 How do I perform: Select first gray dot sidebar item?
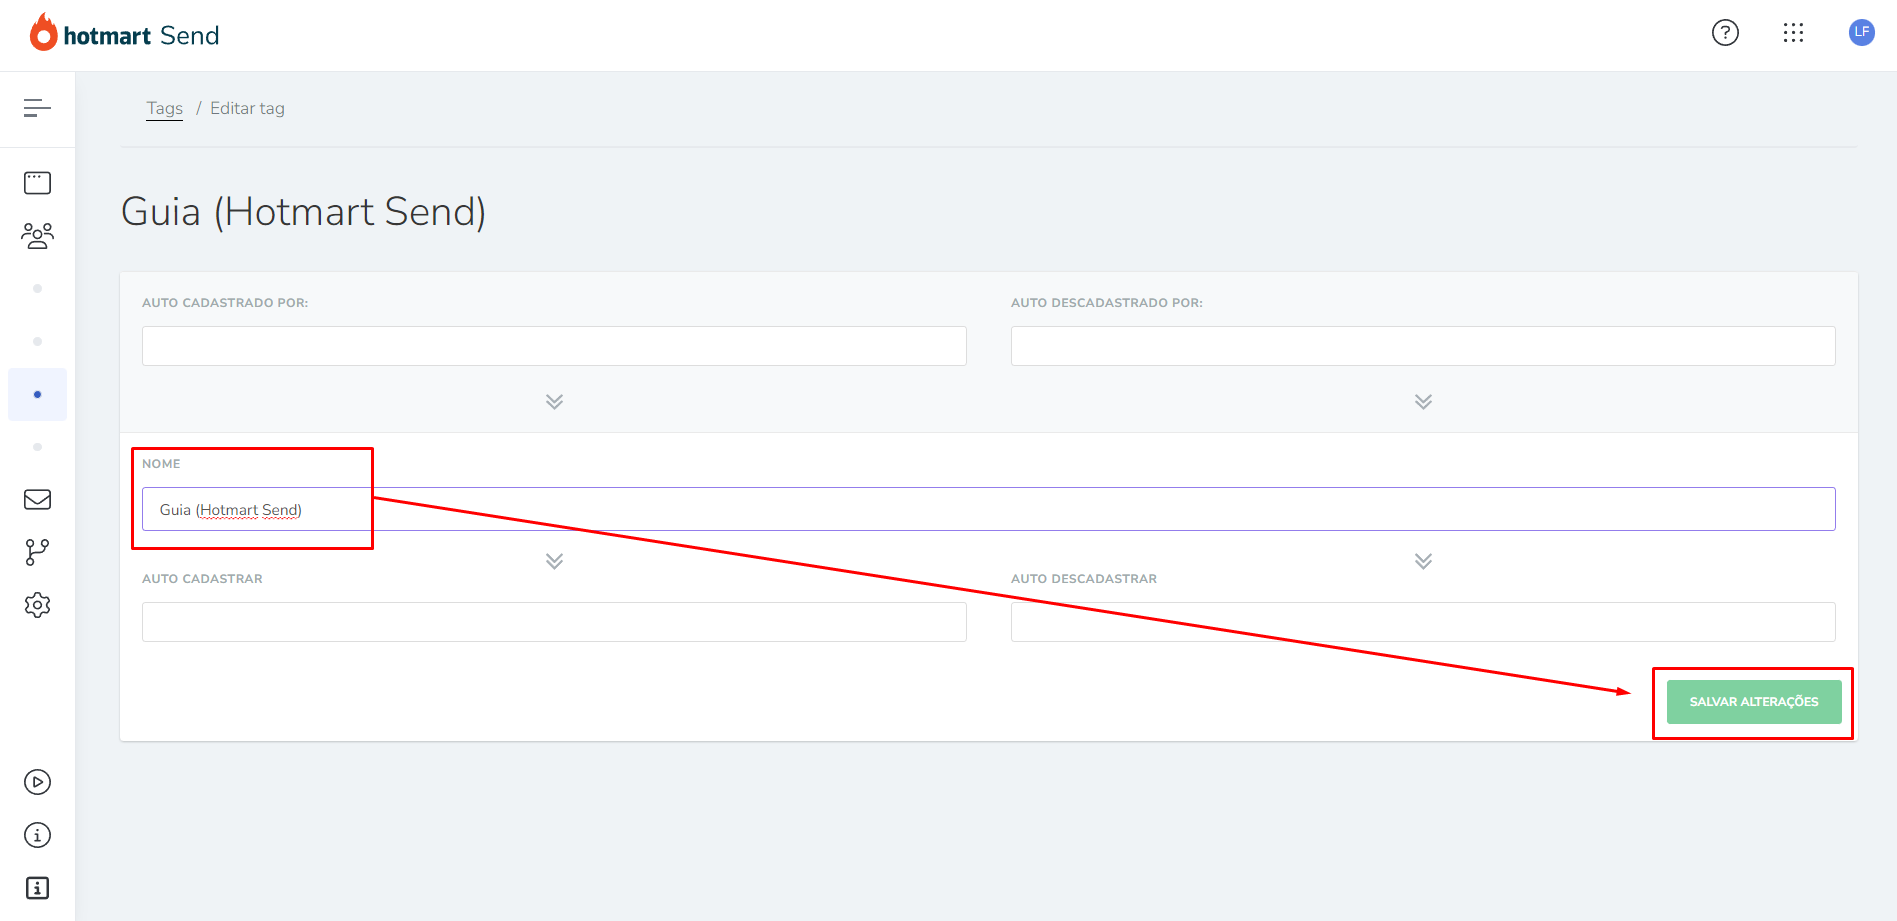pos(37,288)
